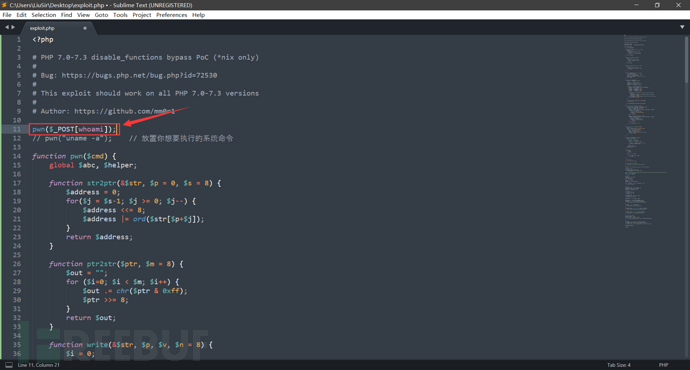Screen dimensions: 690x370
Task: Change PHP syntax in status bar
Action: [x=663, y=365]
